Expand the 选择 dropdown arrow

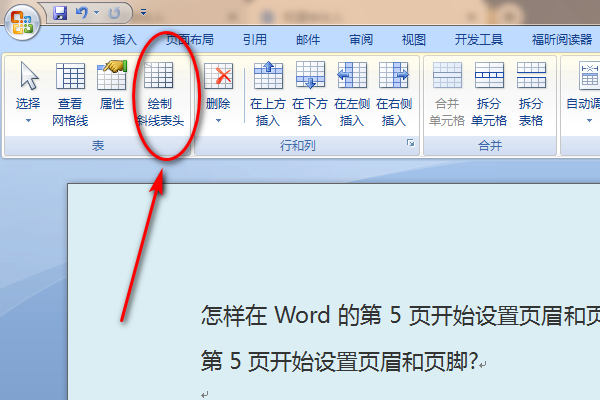(x=28, y=121)
